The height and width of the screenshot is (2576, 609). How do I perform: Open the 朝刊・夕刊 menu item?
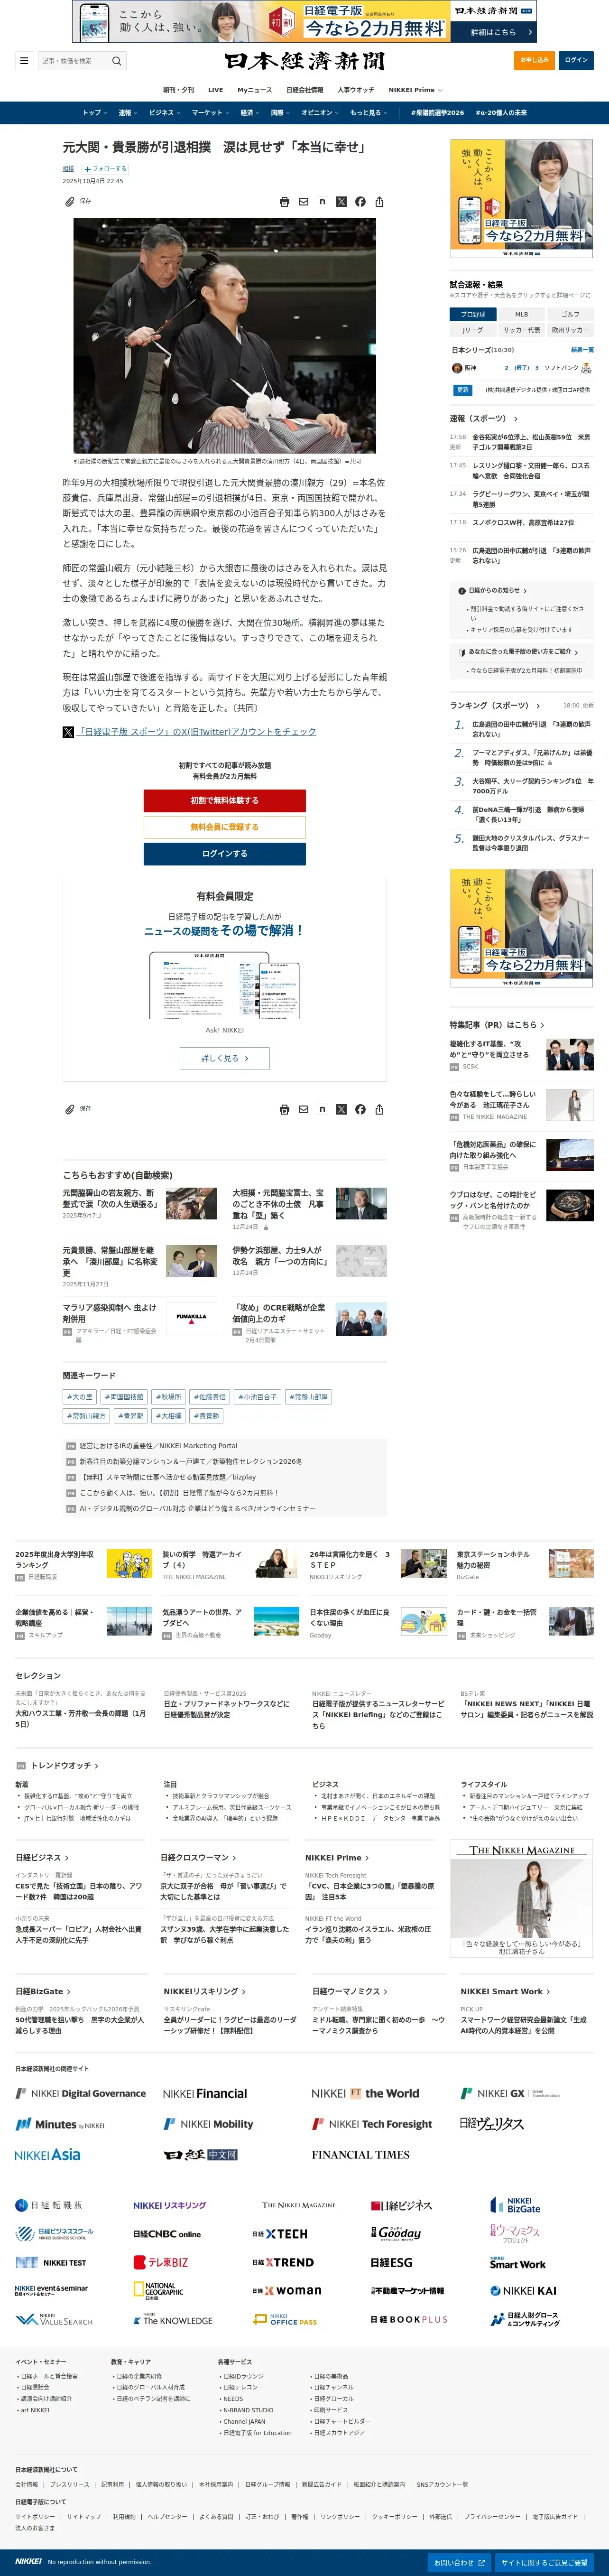(179, 90)
